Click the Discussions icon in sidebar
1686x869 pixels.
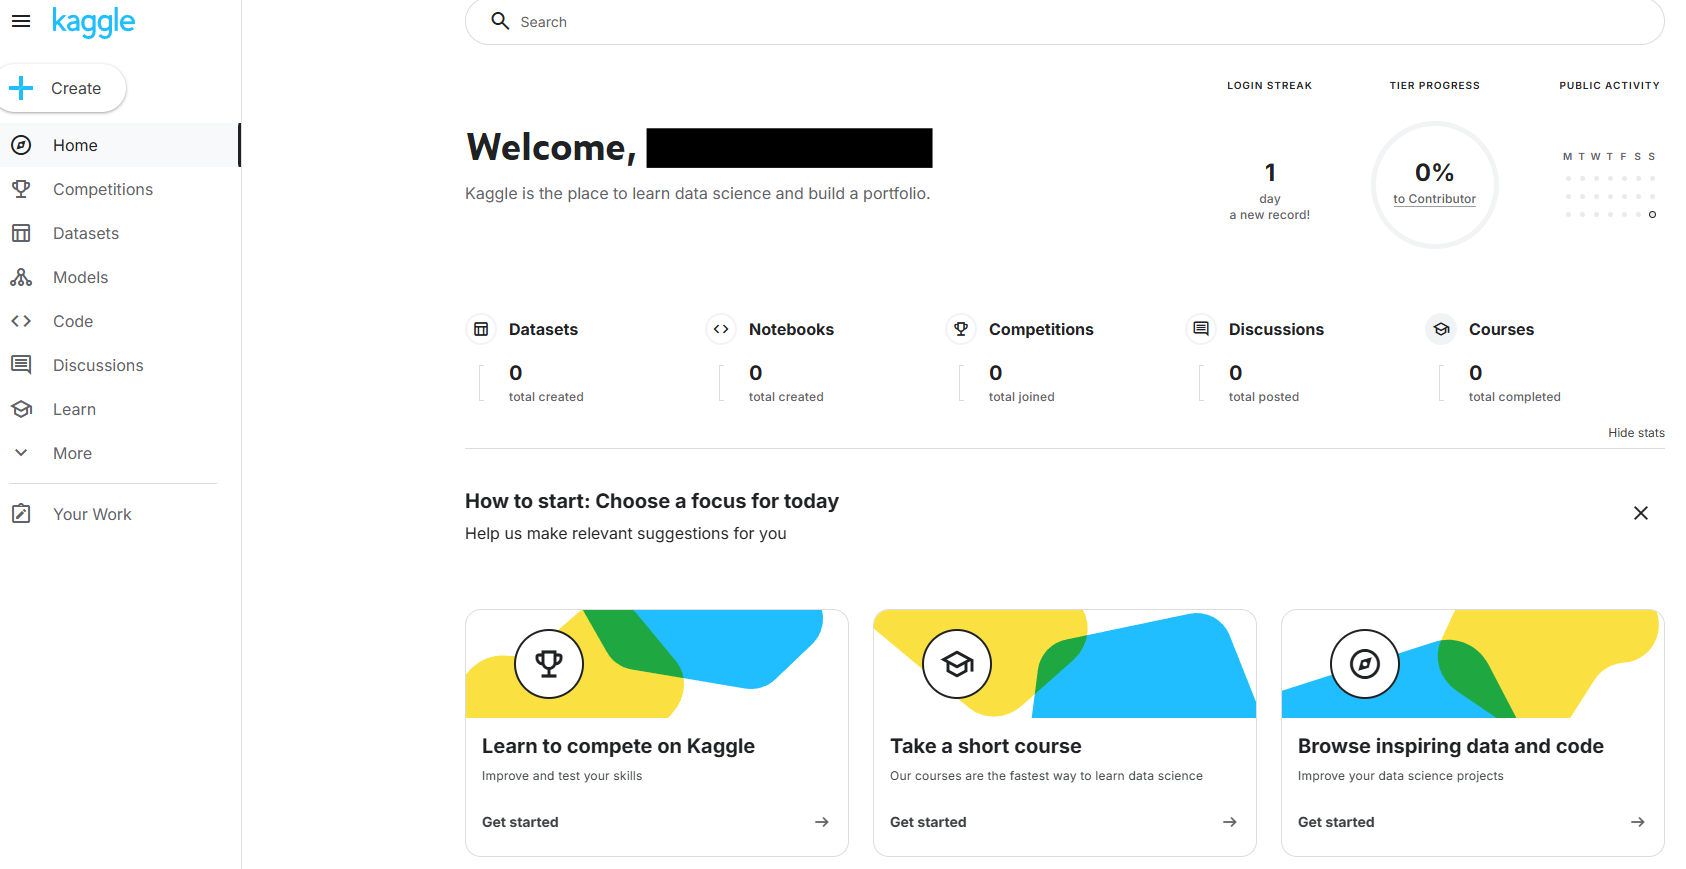point(21,365)
